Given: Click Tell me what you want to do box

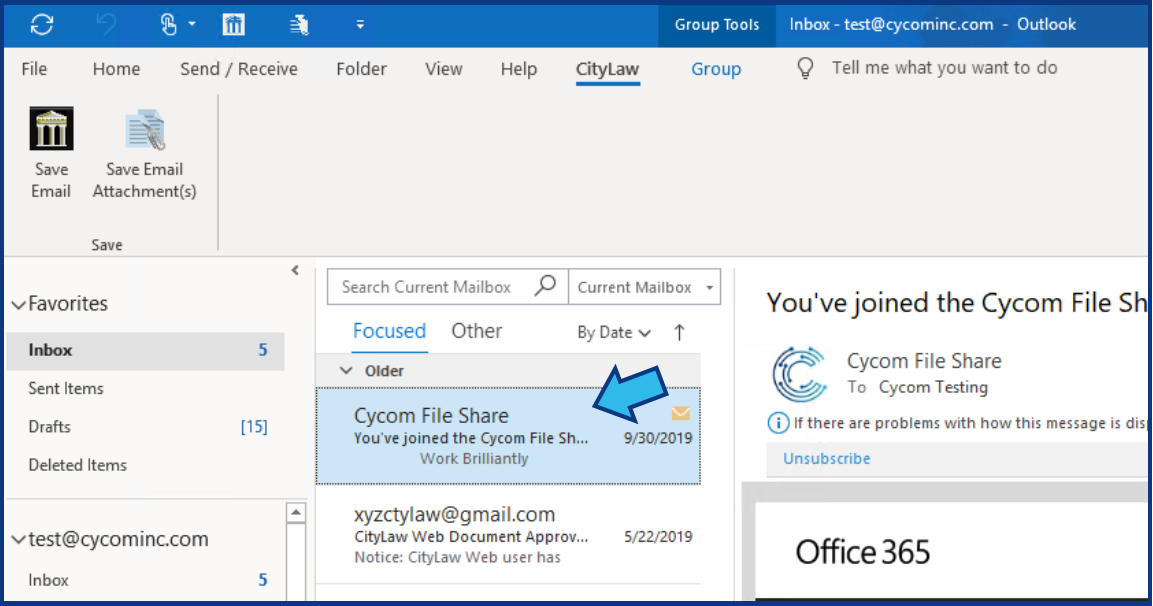Looking at the screenshot, I should point(944,68).
